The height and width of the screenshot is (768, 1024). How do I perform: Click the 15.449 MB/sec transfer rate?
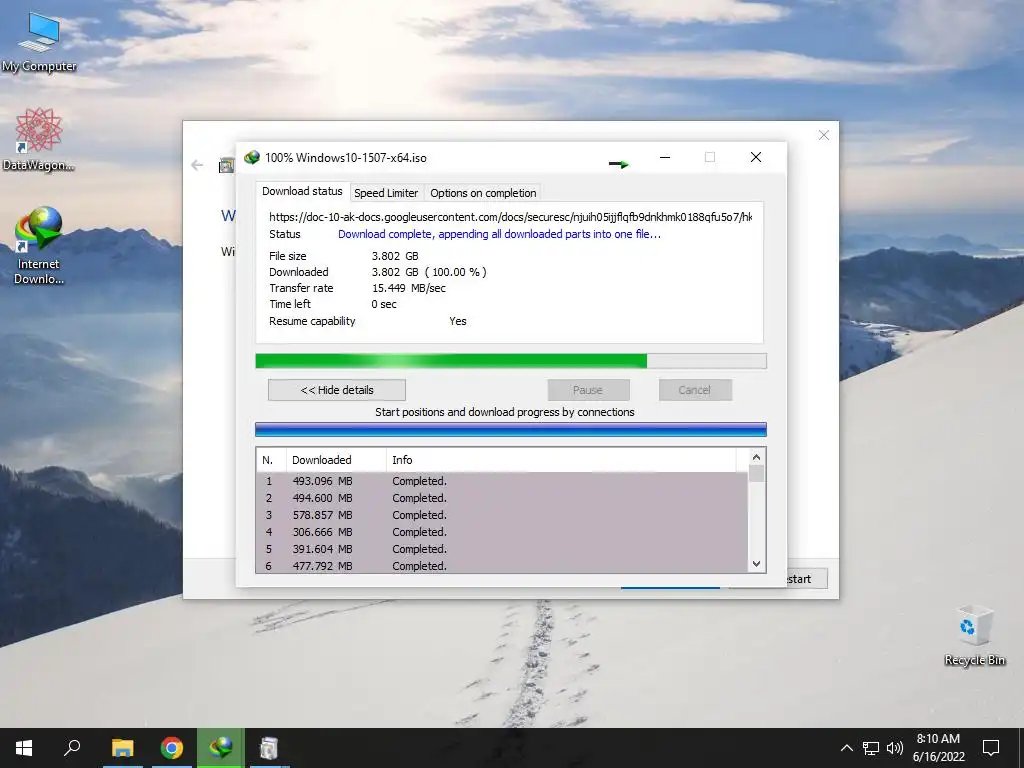click(409, 288)
